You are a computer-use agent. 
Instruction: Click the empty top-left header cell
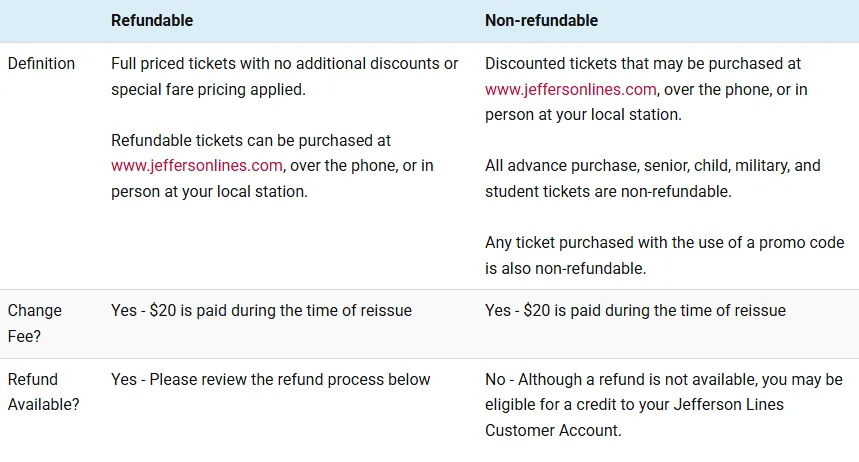point(50,20)
